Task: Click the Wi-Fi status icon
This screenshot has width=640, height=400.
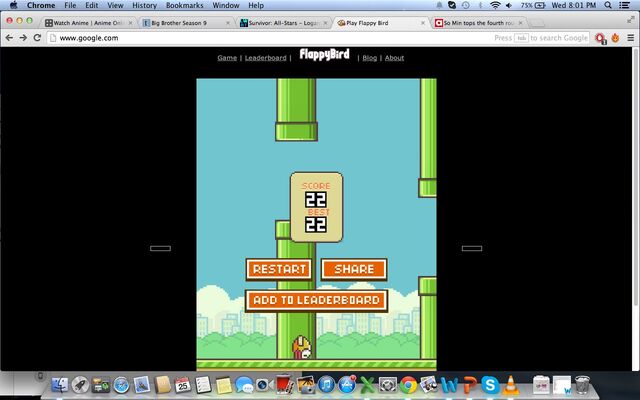Action: (x=495, y=5)
